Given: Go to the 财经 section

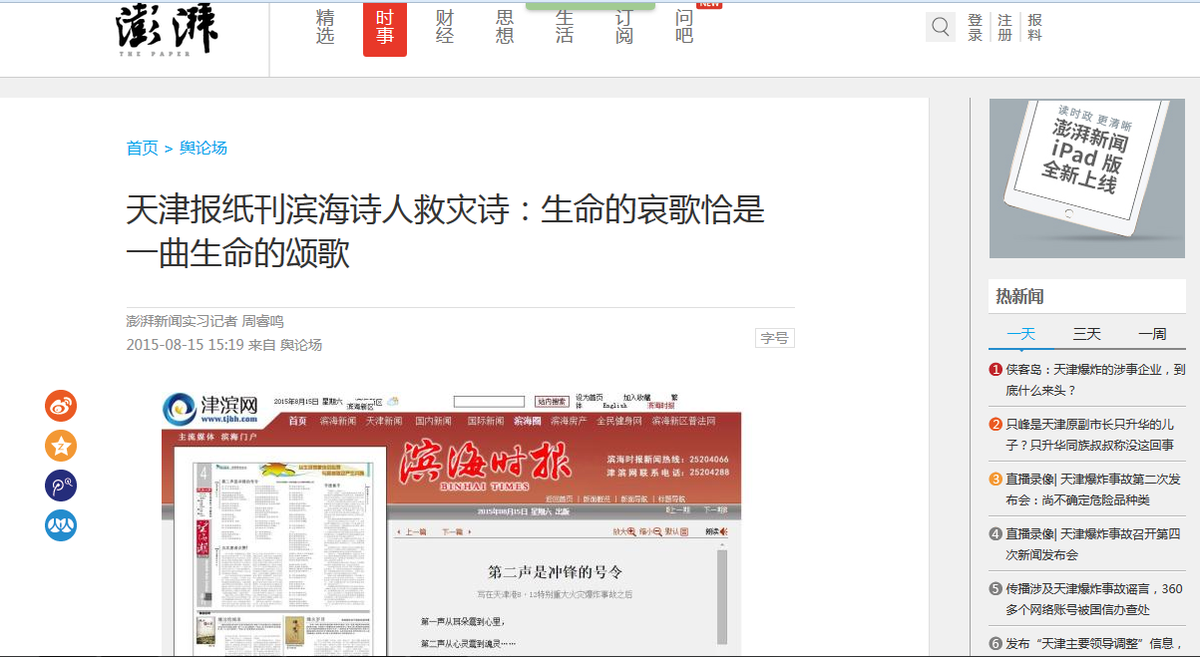Looking at the screenshot, I should pyautogui.click(x=445, y=27).
